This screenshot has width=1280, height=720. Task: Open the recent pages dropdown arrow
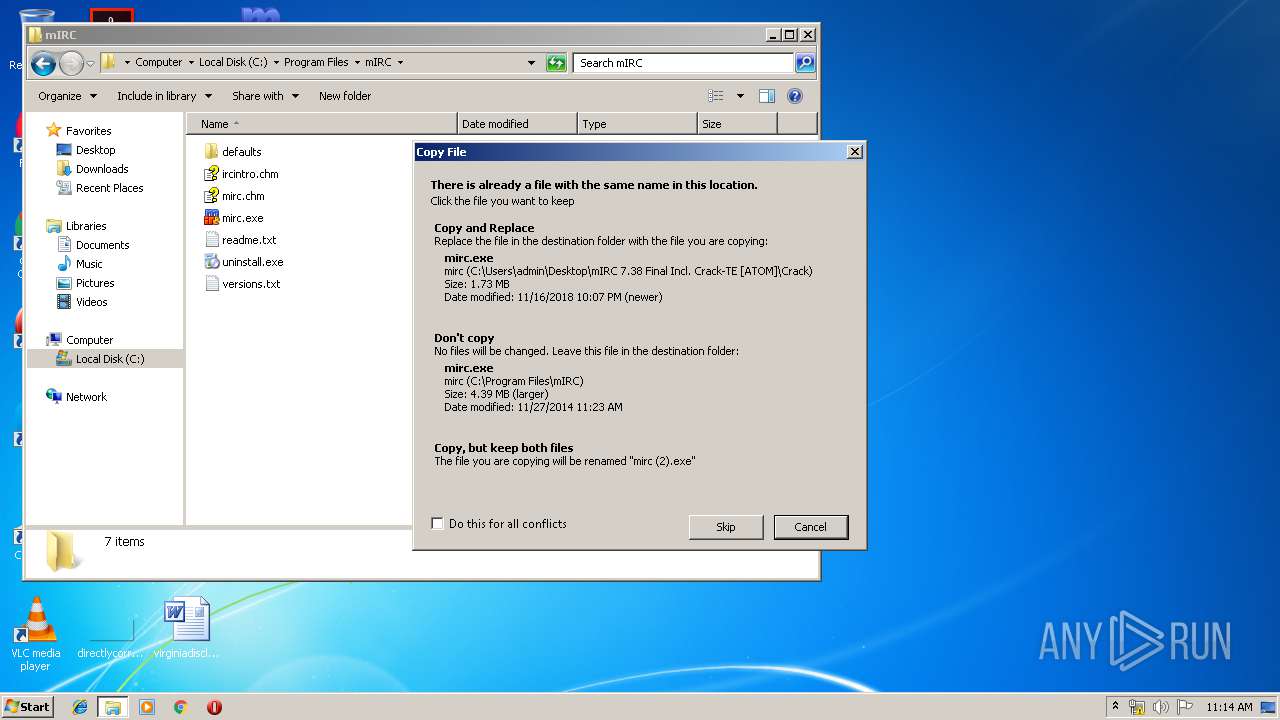(x=90, y=64)
